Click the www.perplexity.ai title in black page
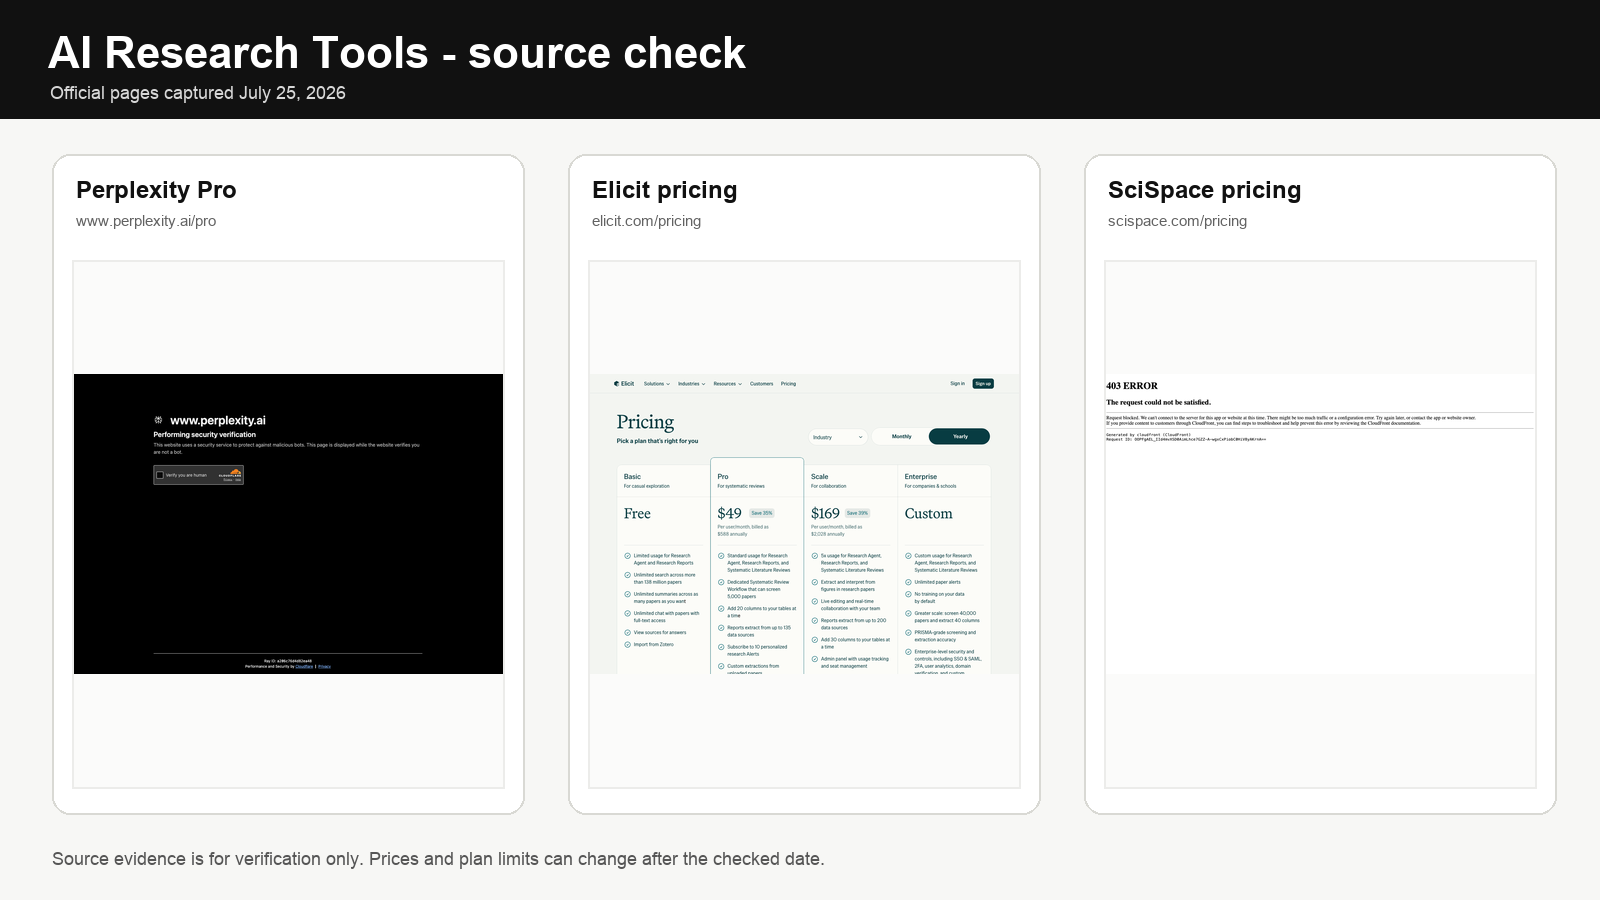Image resolution: width=1600 pixels, height=900 pixels. (218, 421)
